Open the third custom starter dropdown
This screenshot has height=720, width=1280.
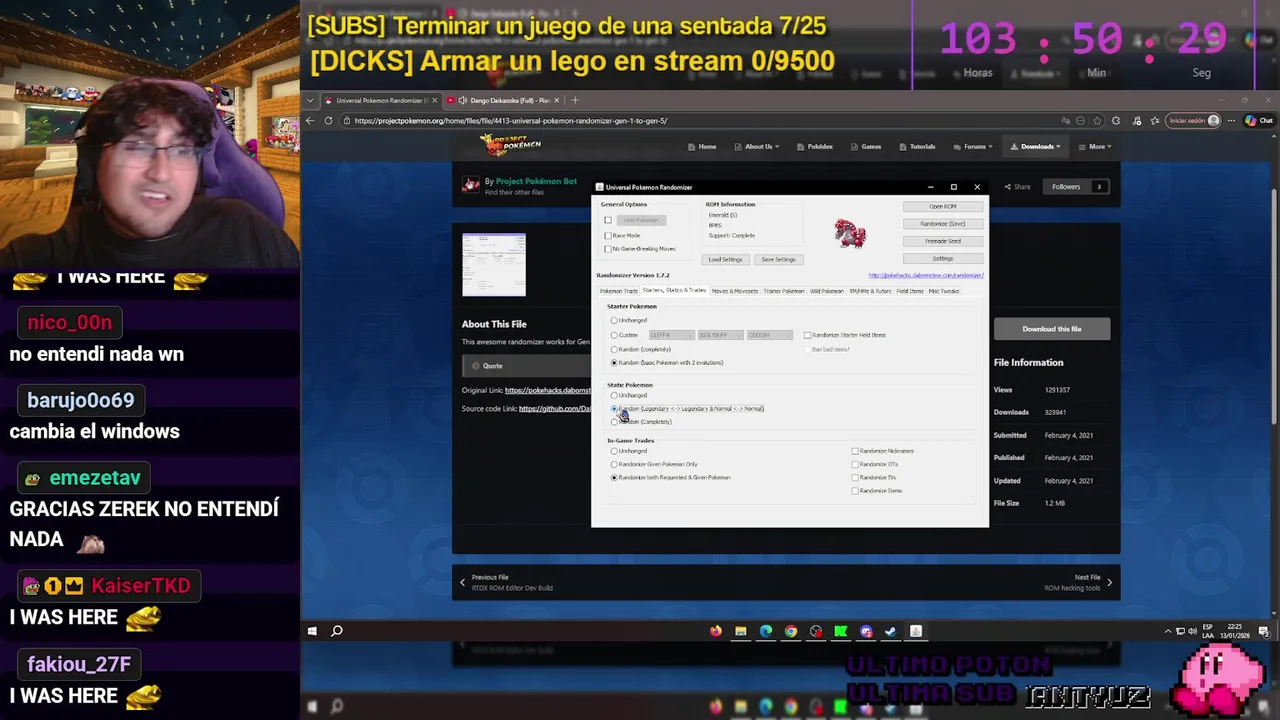769,335
